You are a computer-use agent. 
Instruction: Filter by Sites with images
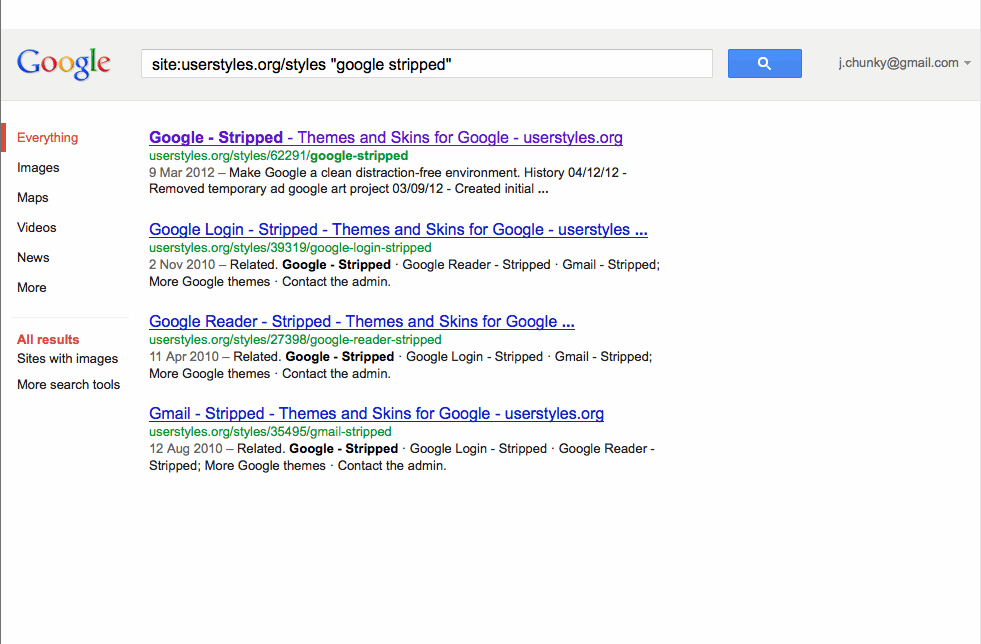[68, 359]
